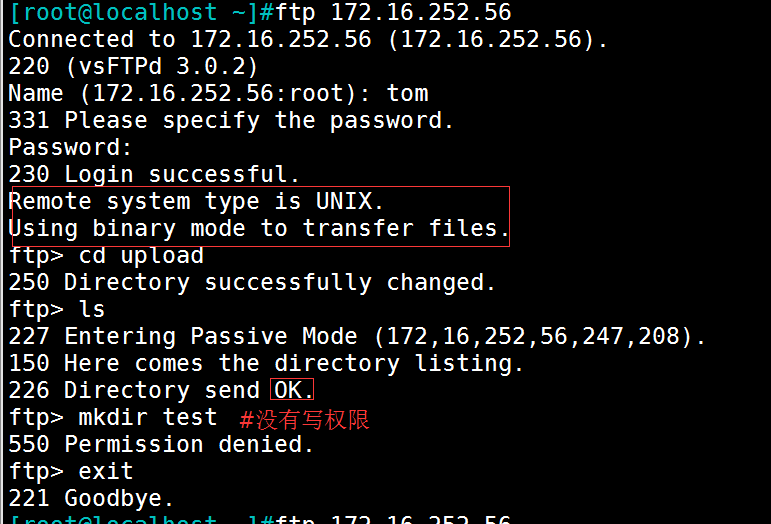Click the 'Password:' prompt
Screen dimensions: 771x524
[71, 147]
